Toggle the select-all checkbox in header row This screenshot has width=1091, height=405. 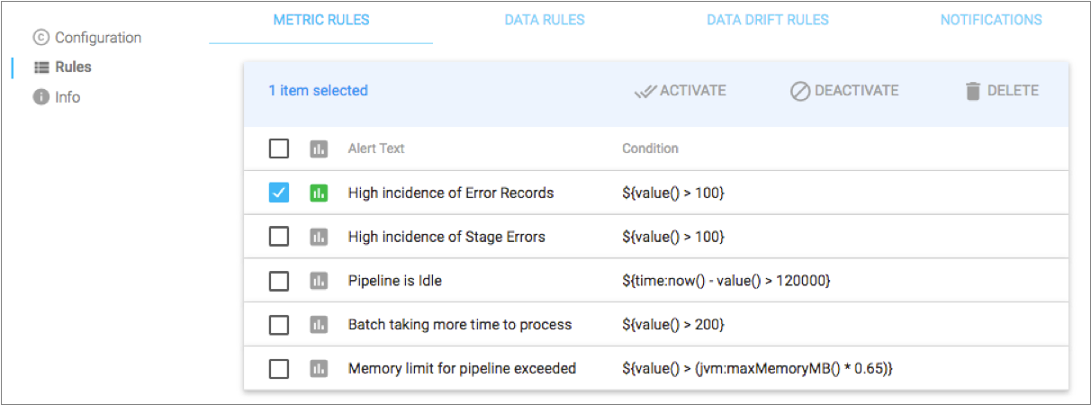coord(279,149)
